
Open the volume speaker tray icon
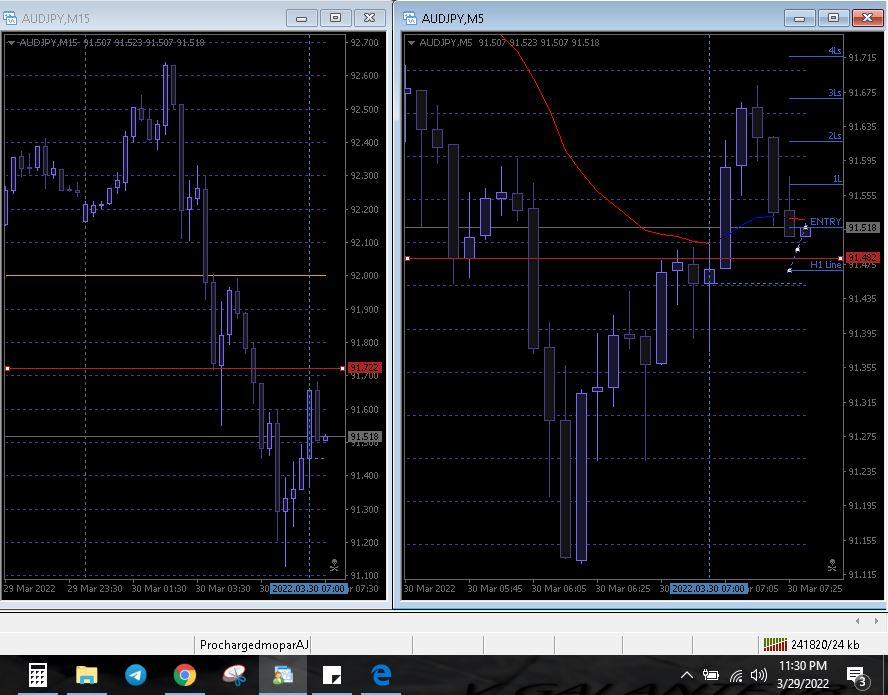pos(758,675)
